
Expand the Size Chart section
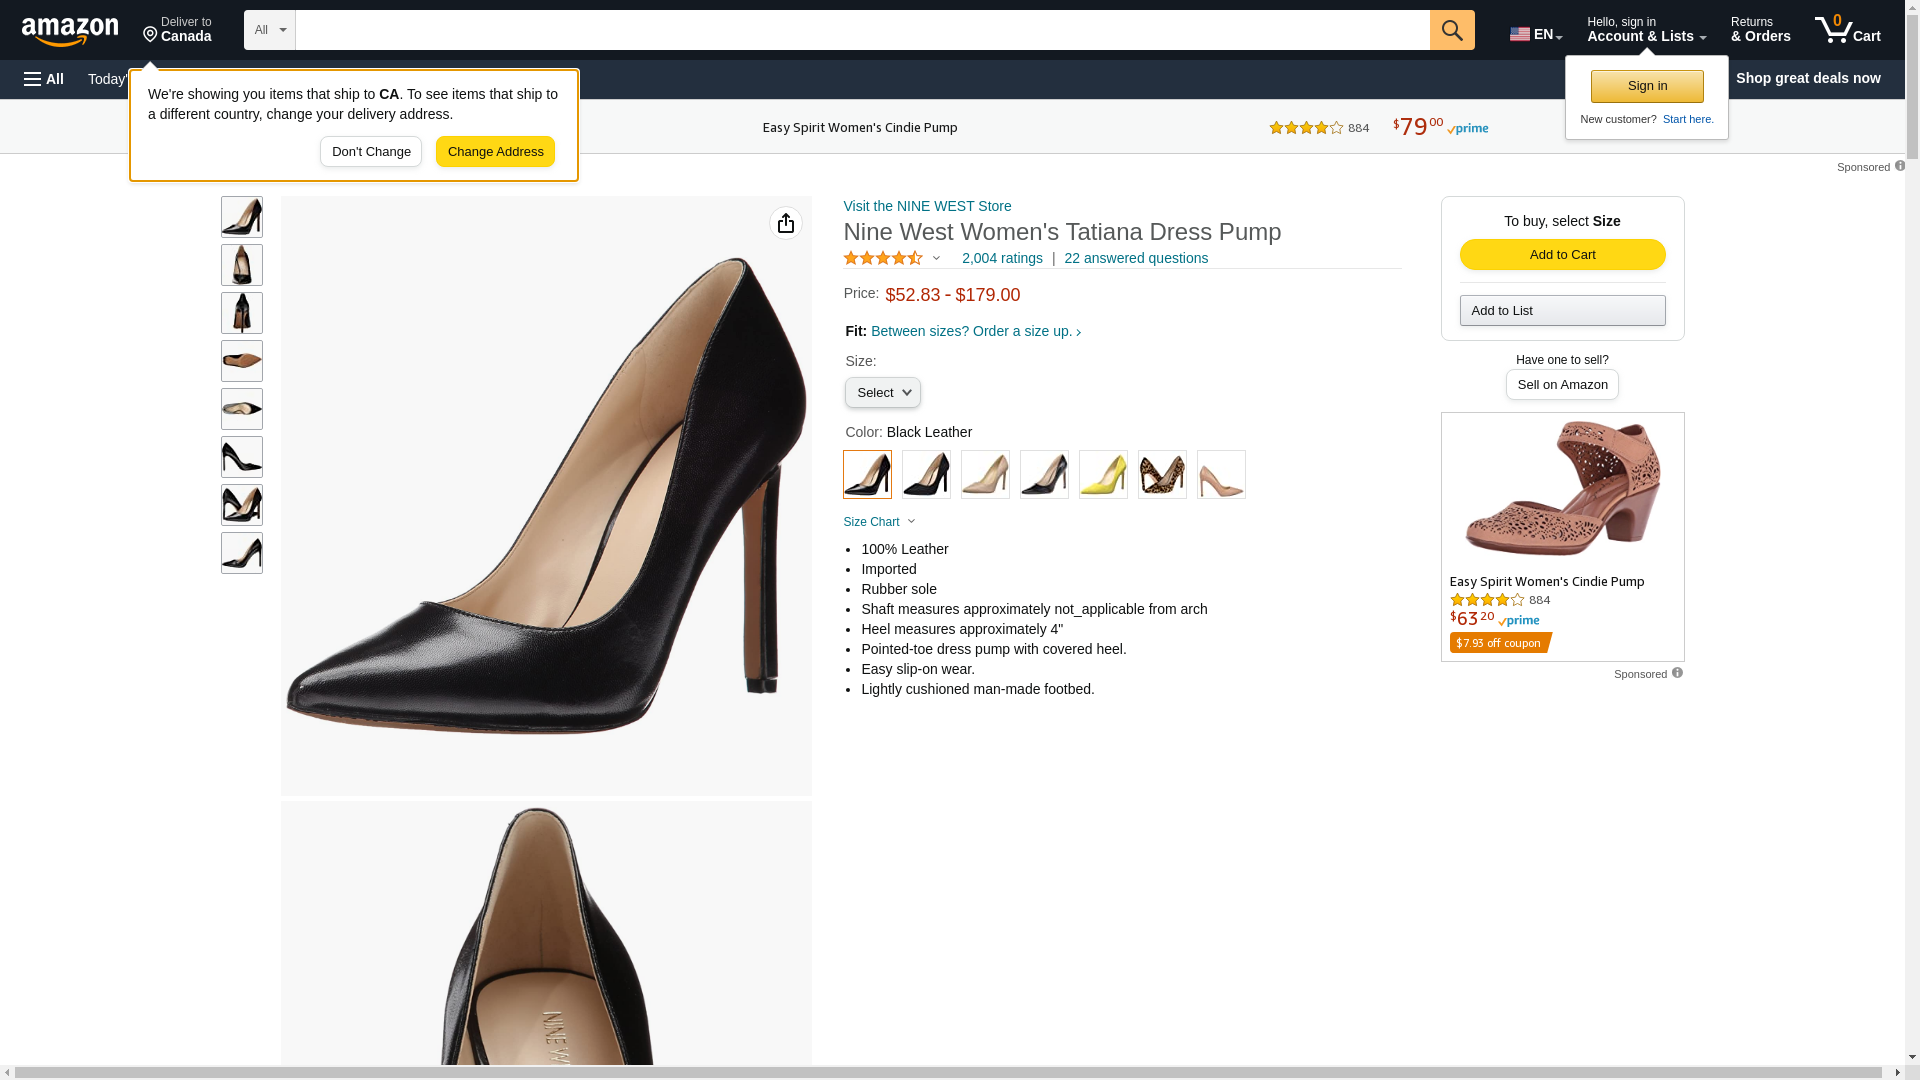tap(880, 522)
